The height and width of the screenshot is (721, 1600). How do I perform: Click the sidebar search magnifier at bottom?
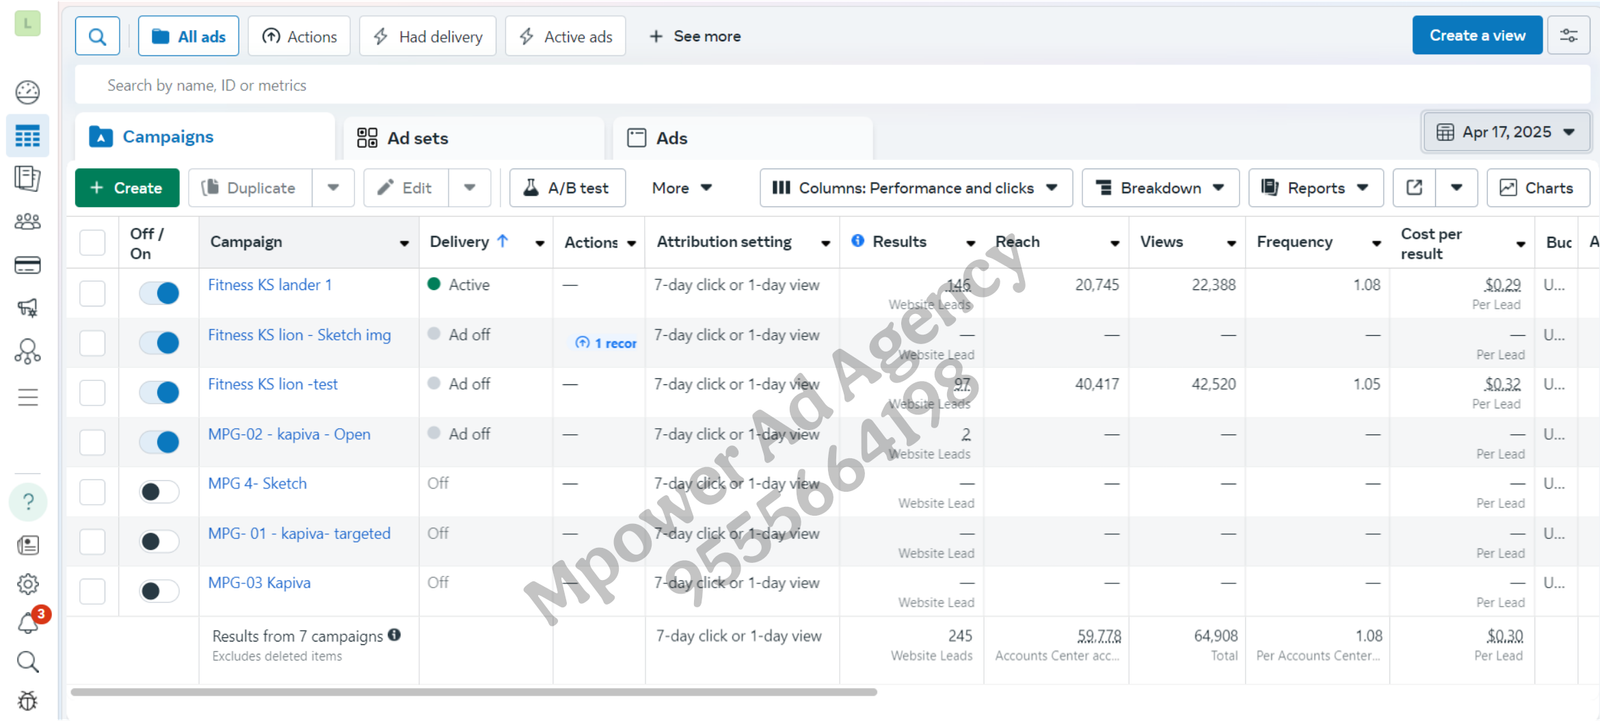[28, 662]
